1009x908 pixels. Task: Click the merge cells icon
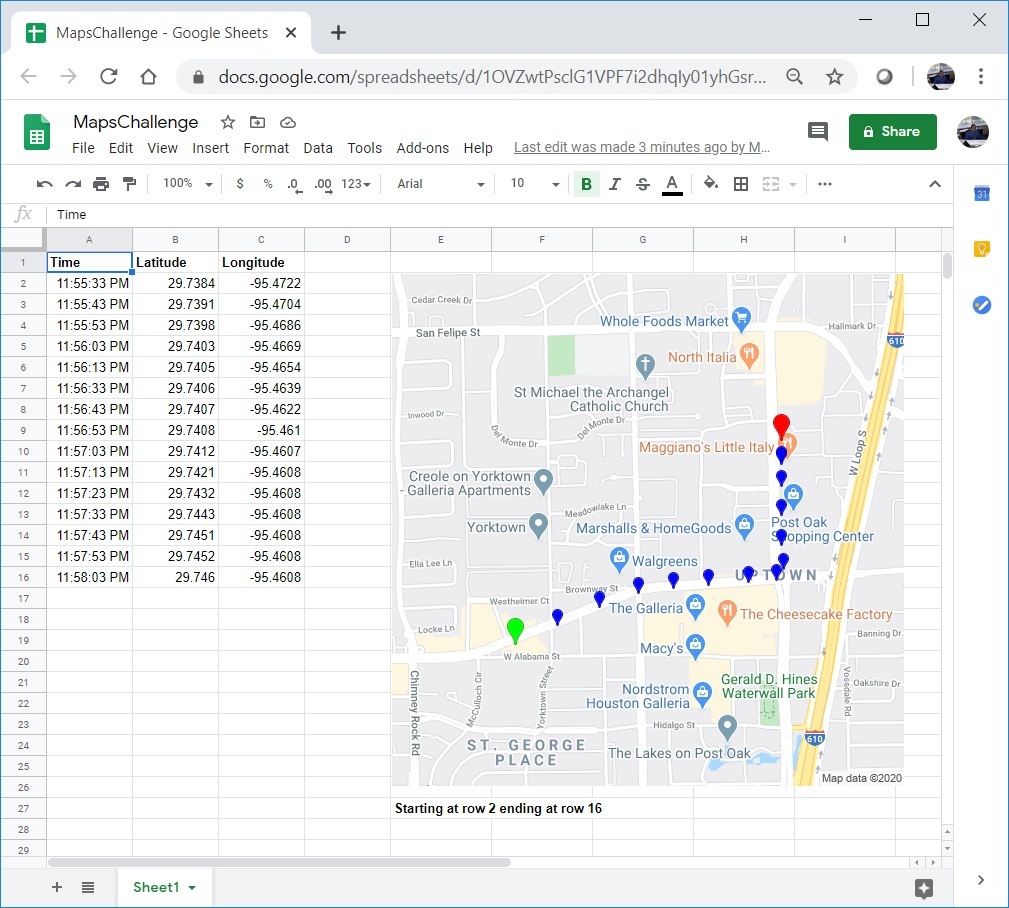tap(771, 184)
